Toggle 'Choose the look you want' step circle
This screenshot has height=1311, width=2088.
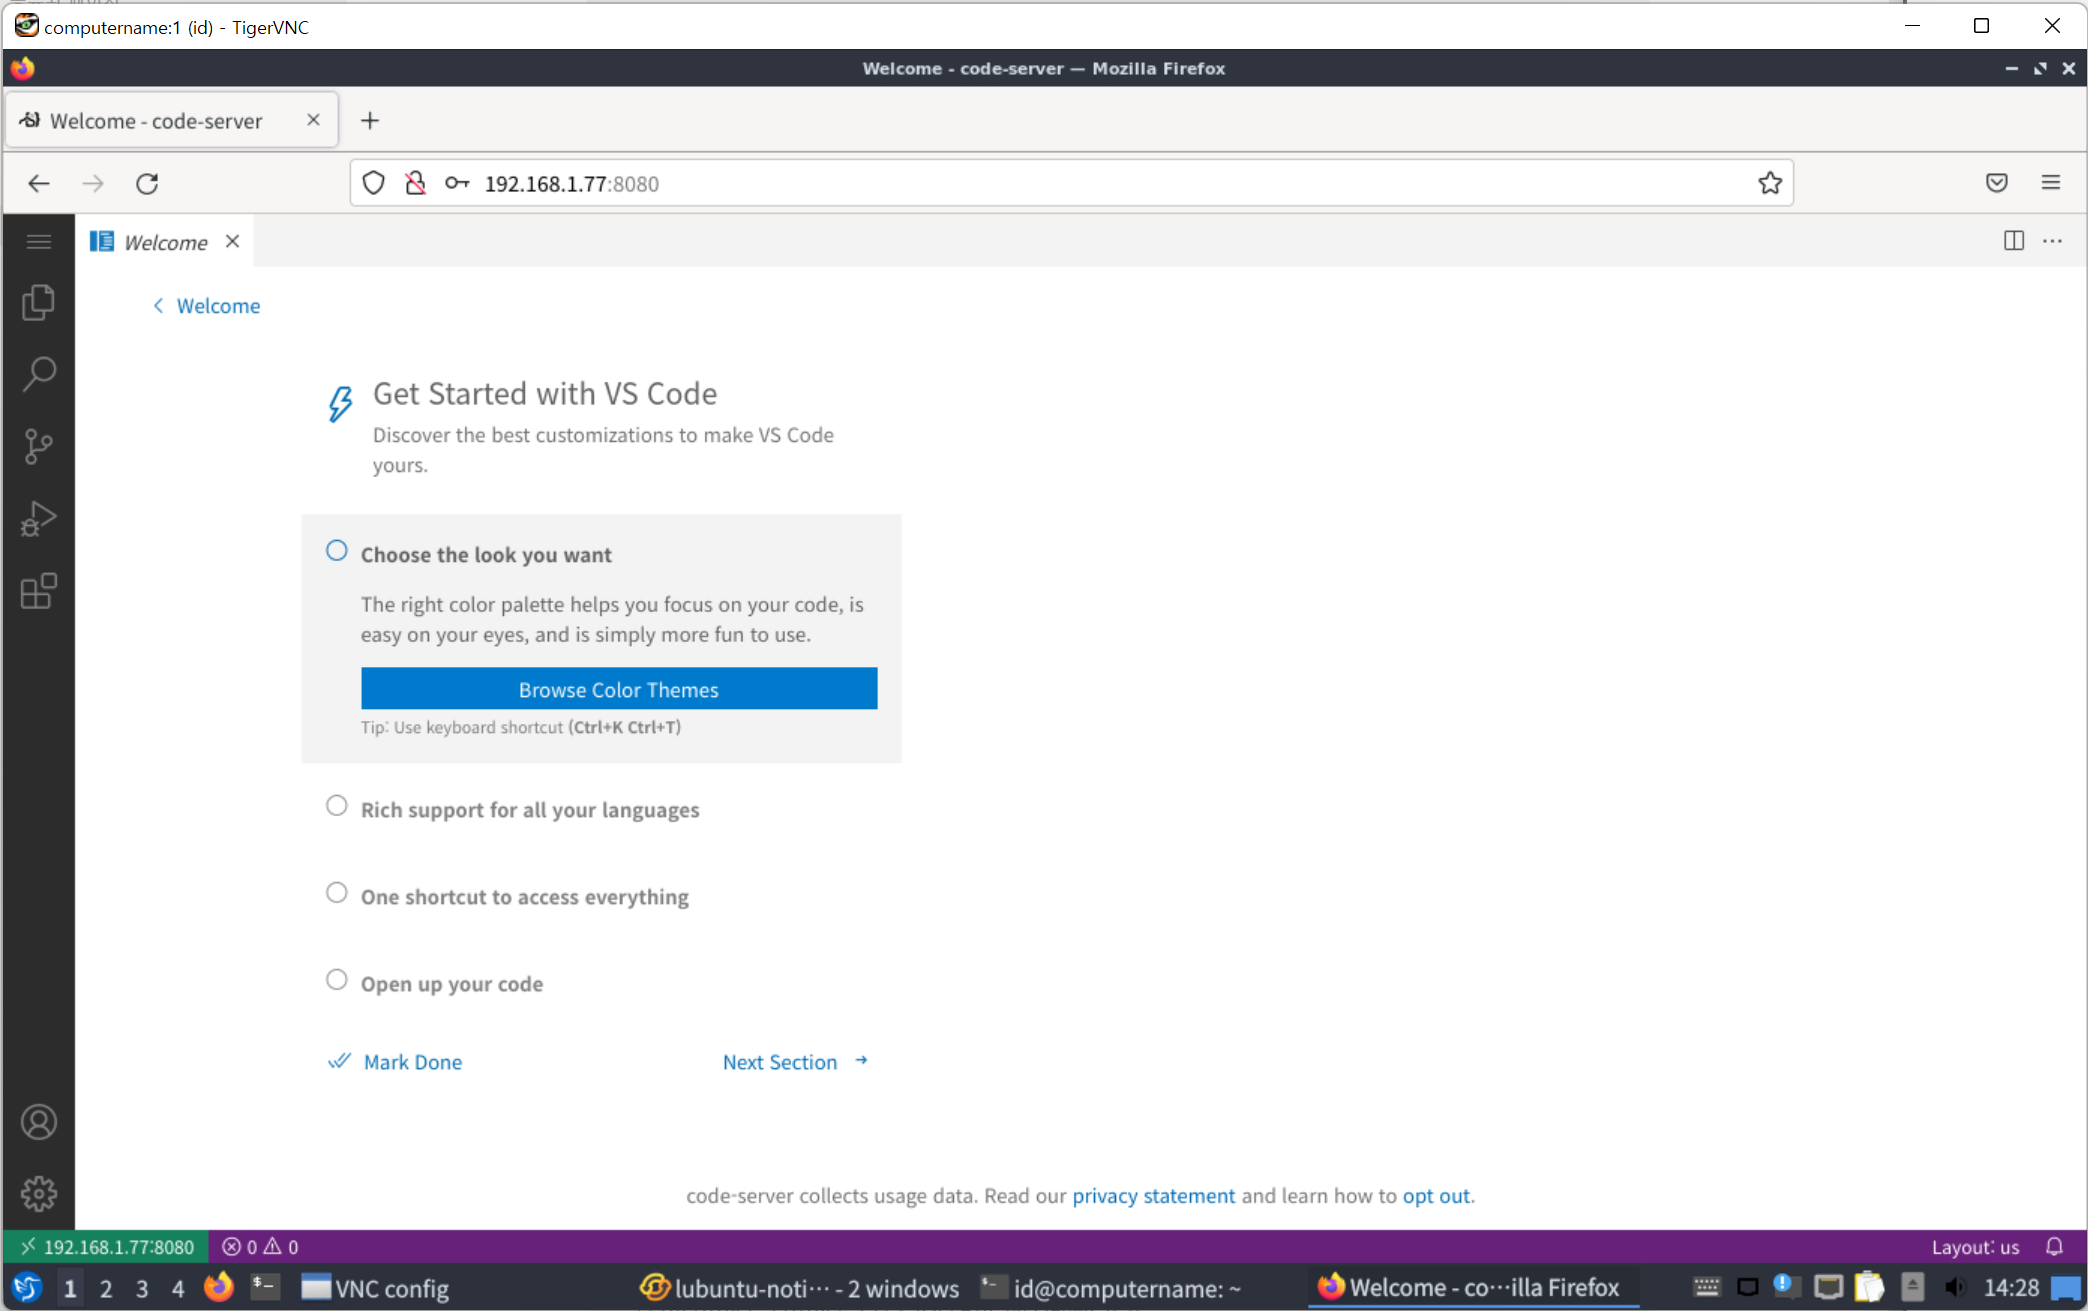[x=337, y=551]
